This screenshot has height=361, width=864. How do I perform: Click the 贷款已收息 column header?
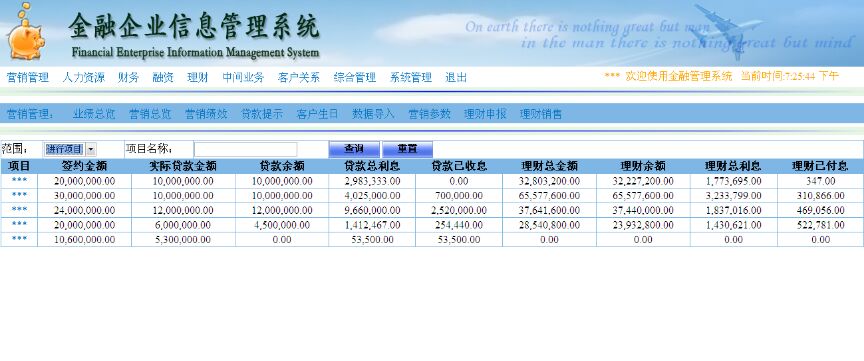click(459, 166)
